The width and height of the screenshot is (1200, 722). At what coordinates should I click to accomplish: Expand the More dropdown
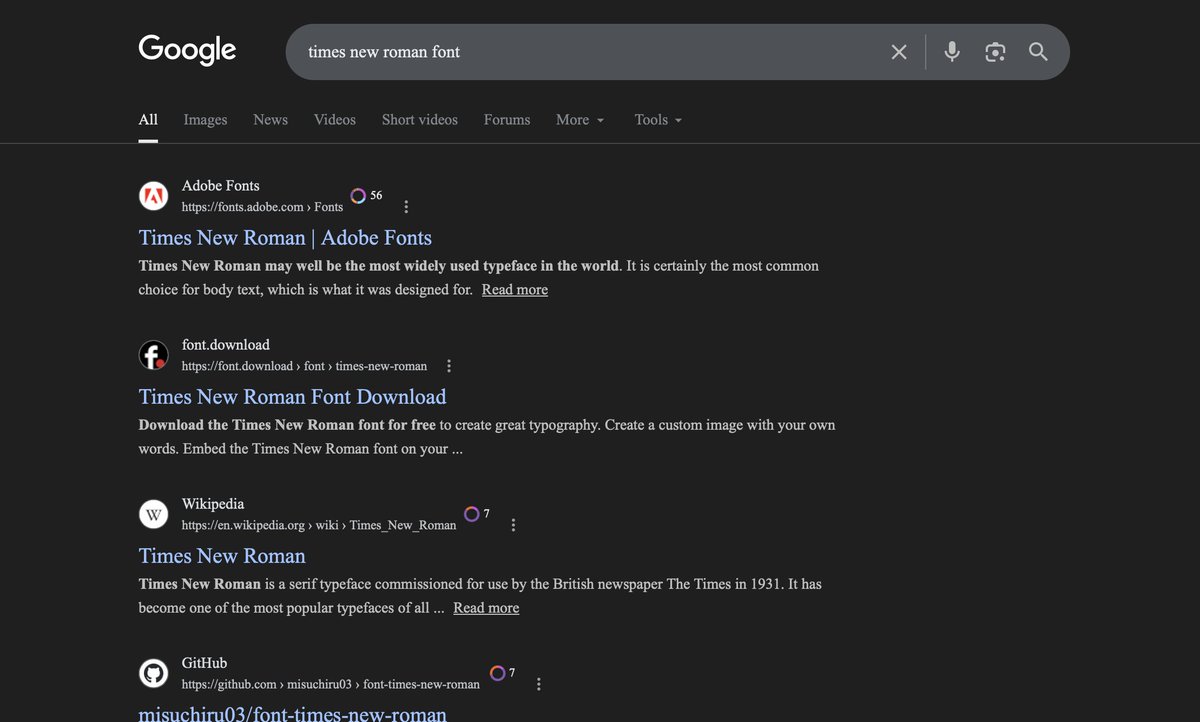(x=580, y=120)
